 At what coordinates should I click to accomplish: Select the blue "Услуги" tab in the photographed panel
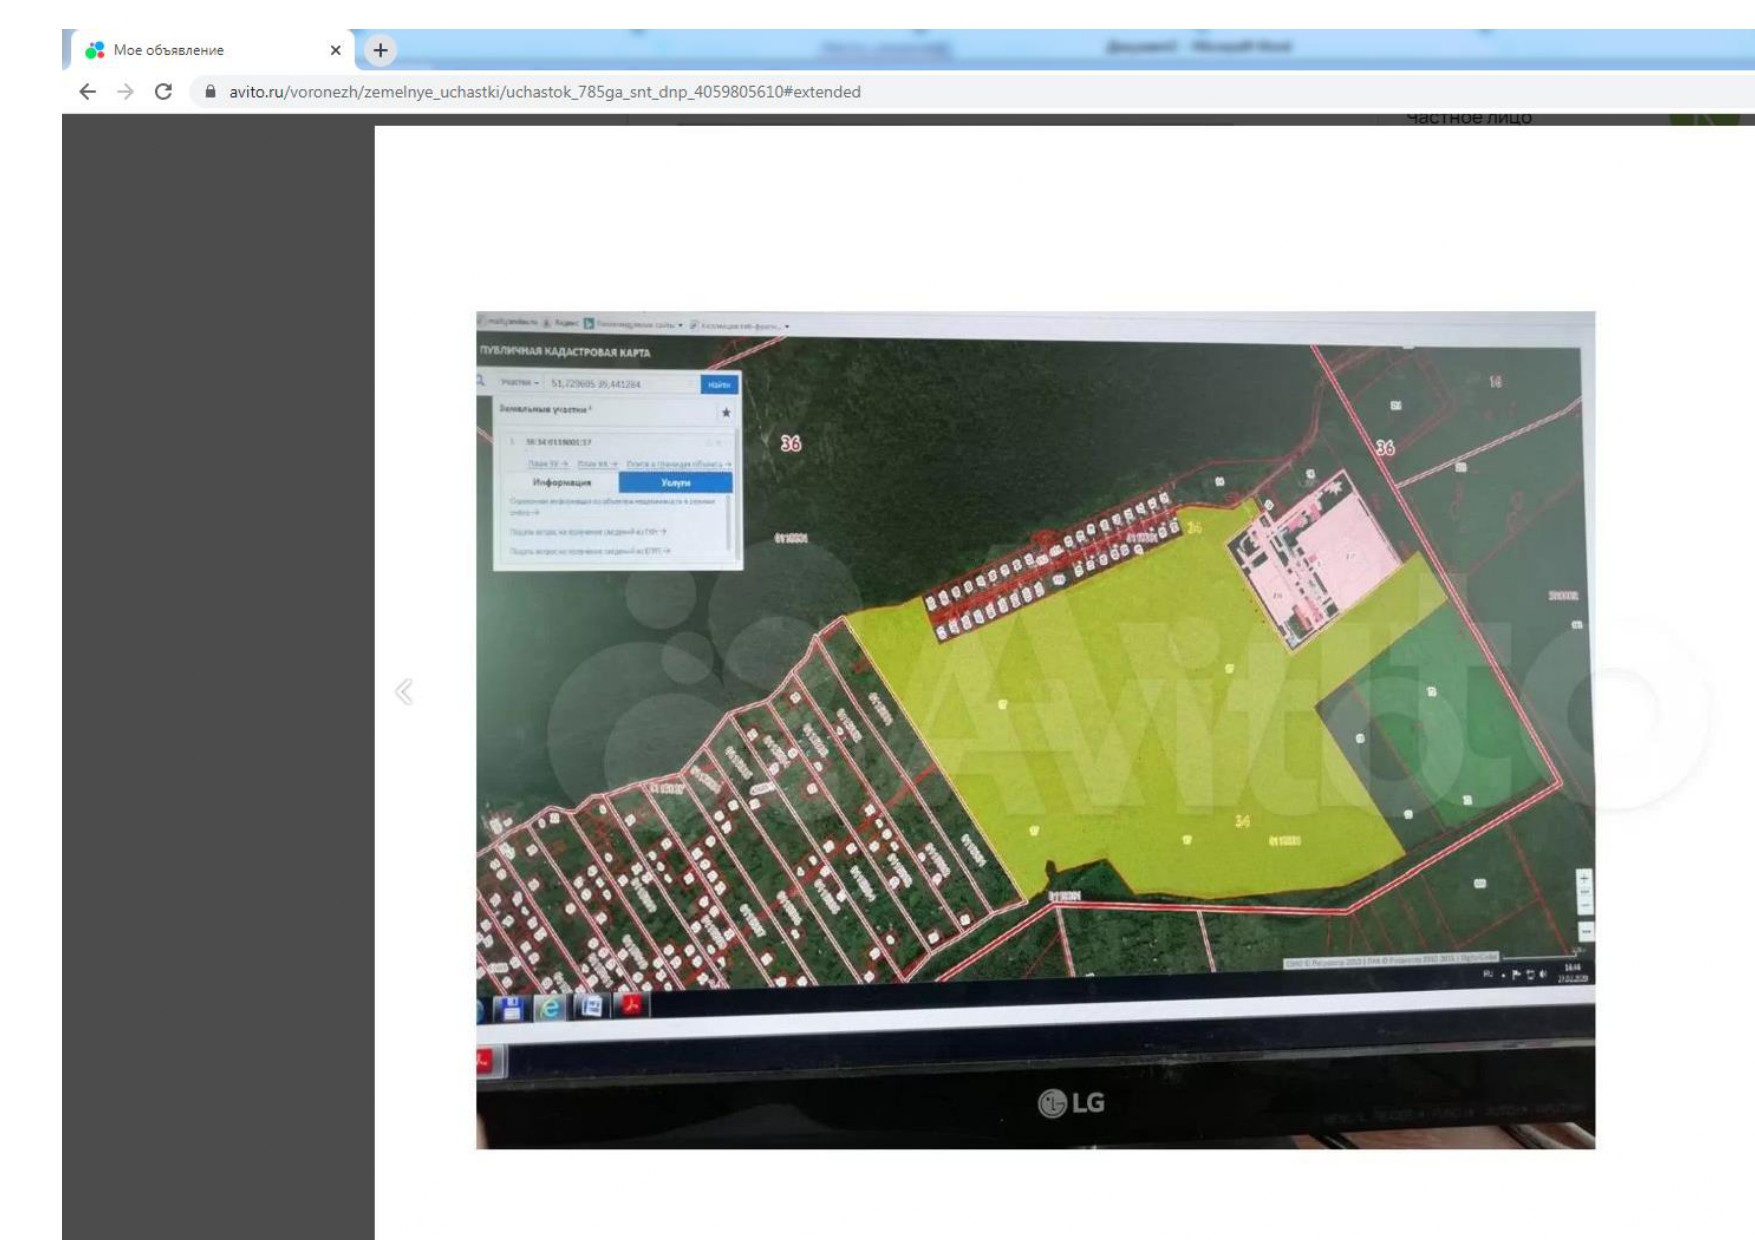coord(676,482)
